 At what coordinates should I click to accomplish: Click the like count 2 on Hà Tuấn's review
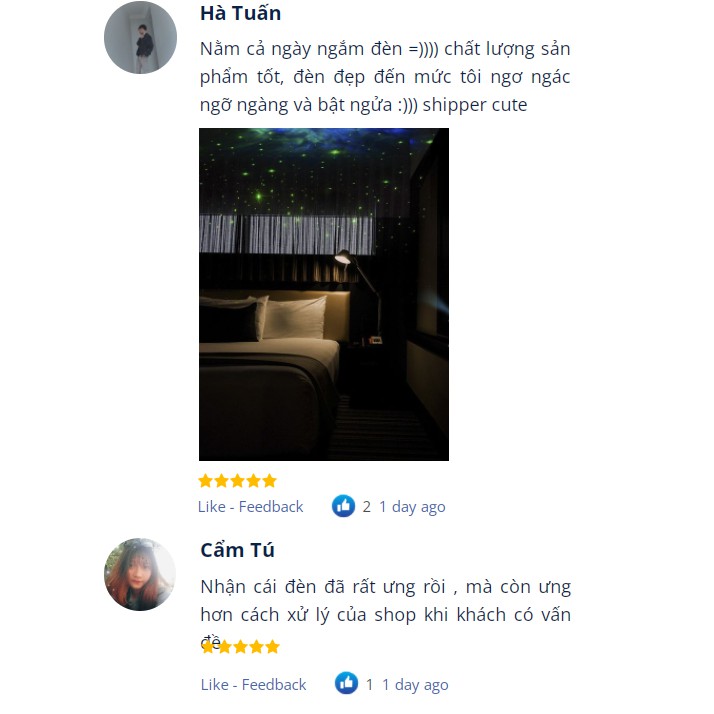367,507
